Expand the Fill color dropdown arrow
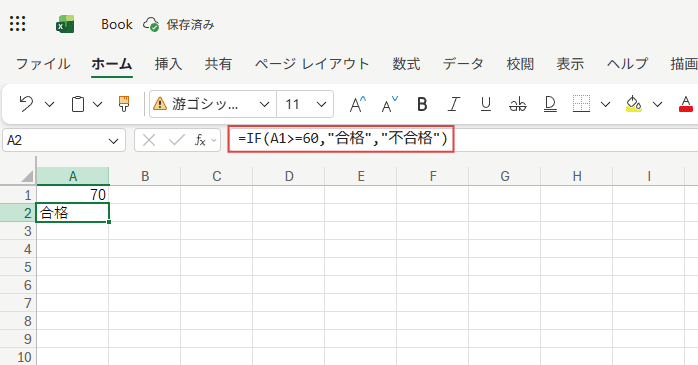 click(657, 105)
